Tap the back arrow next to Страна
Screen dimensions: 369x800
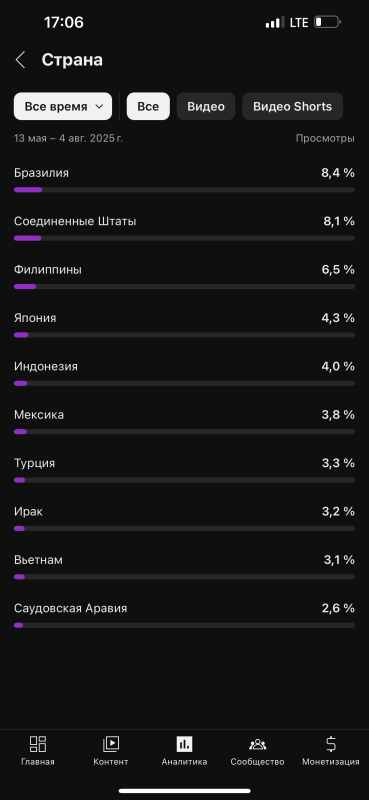point(20,60)
